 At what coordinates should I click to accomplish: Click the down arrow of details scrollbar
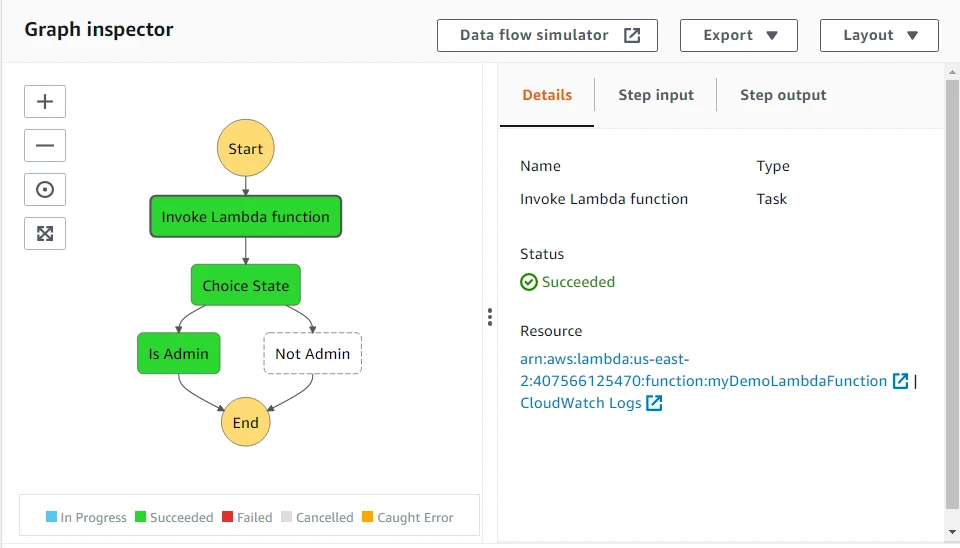click(951, 531)
